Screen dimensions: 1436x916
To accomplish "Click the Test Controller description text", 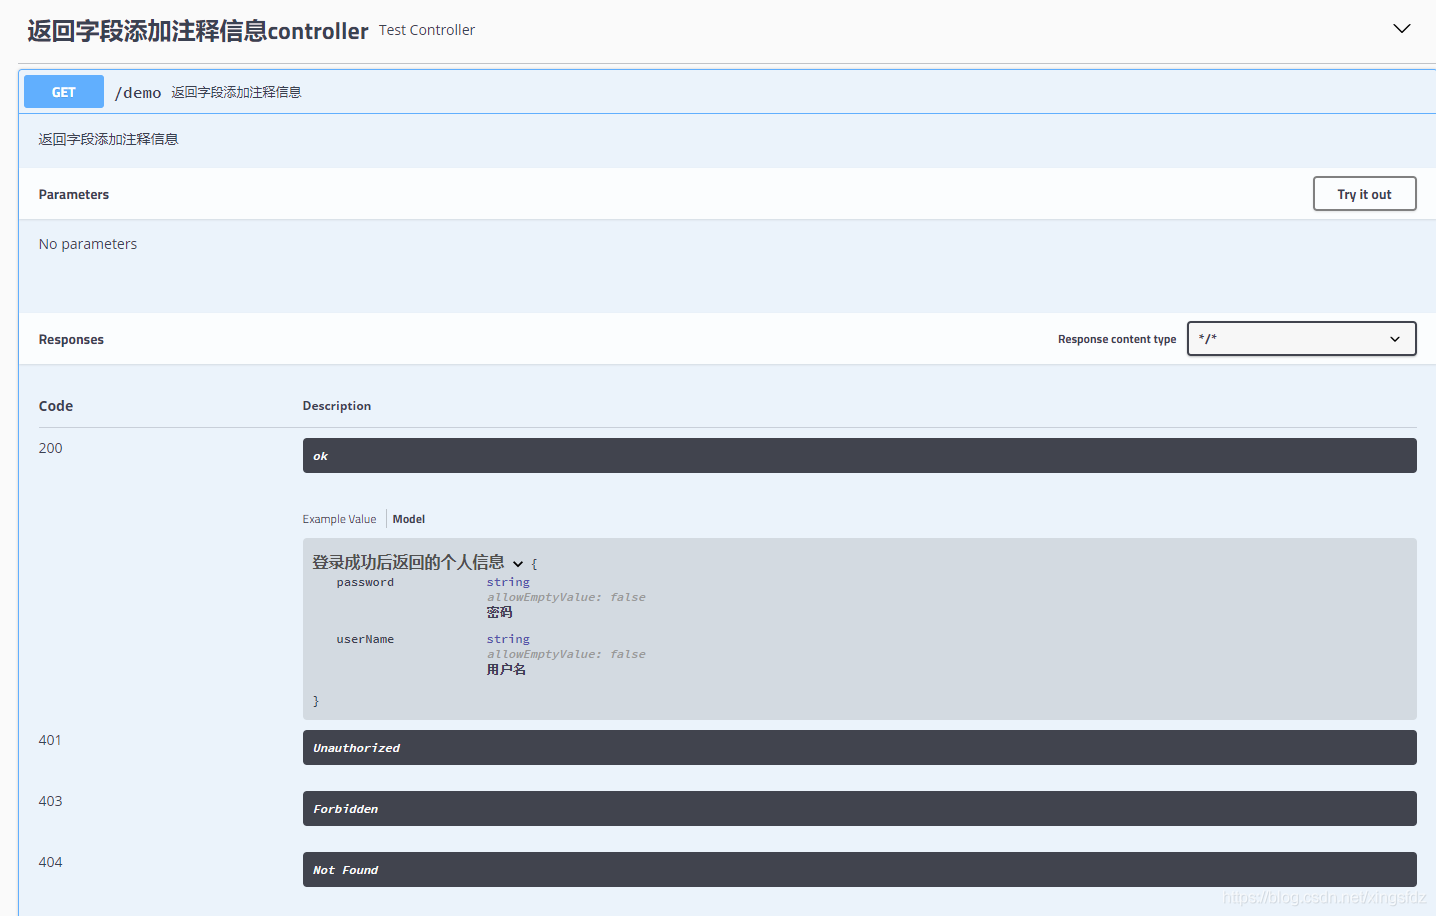I will (x=427, y=30).
